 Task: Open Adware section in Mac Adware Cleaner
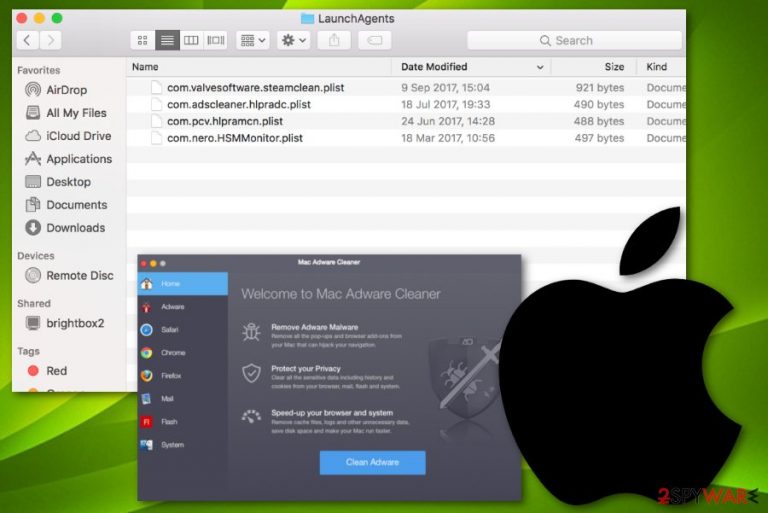tap(183, 307)
